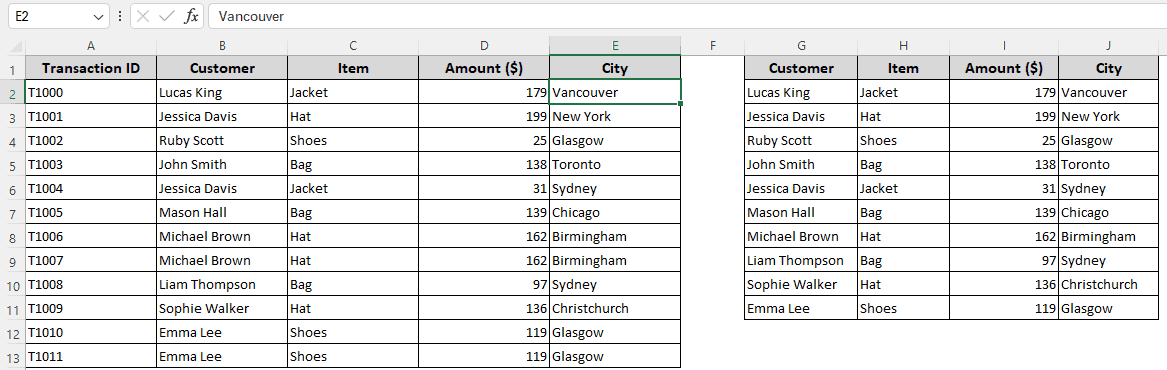Select column J header

click(x=1108, y=46)
